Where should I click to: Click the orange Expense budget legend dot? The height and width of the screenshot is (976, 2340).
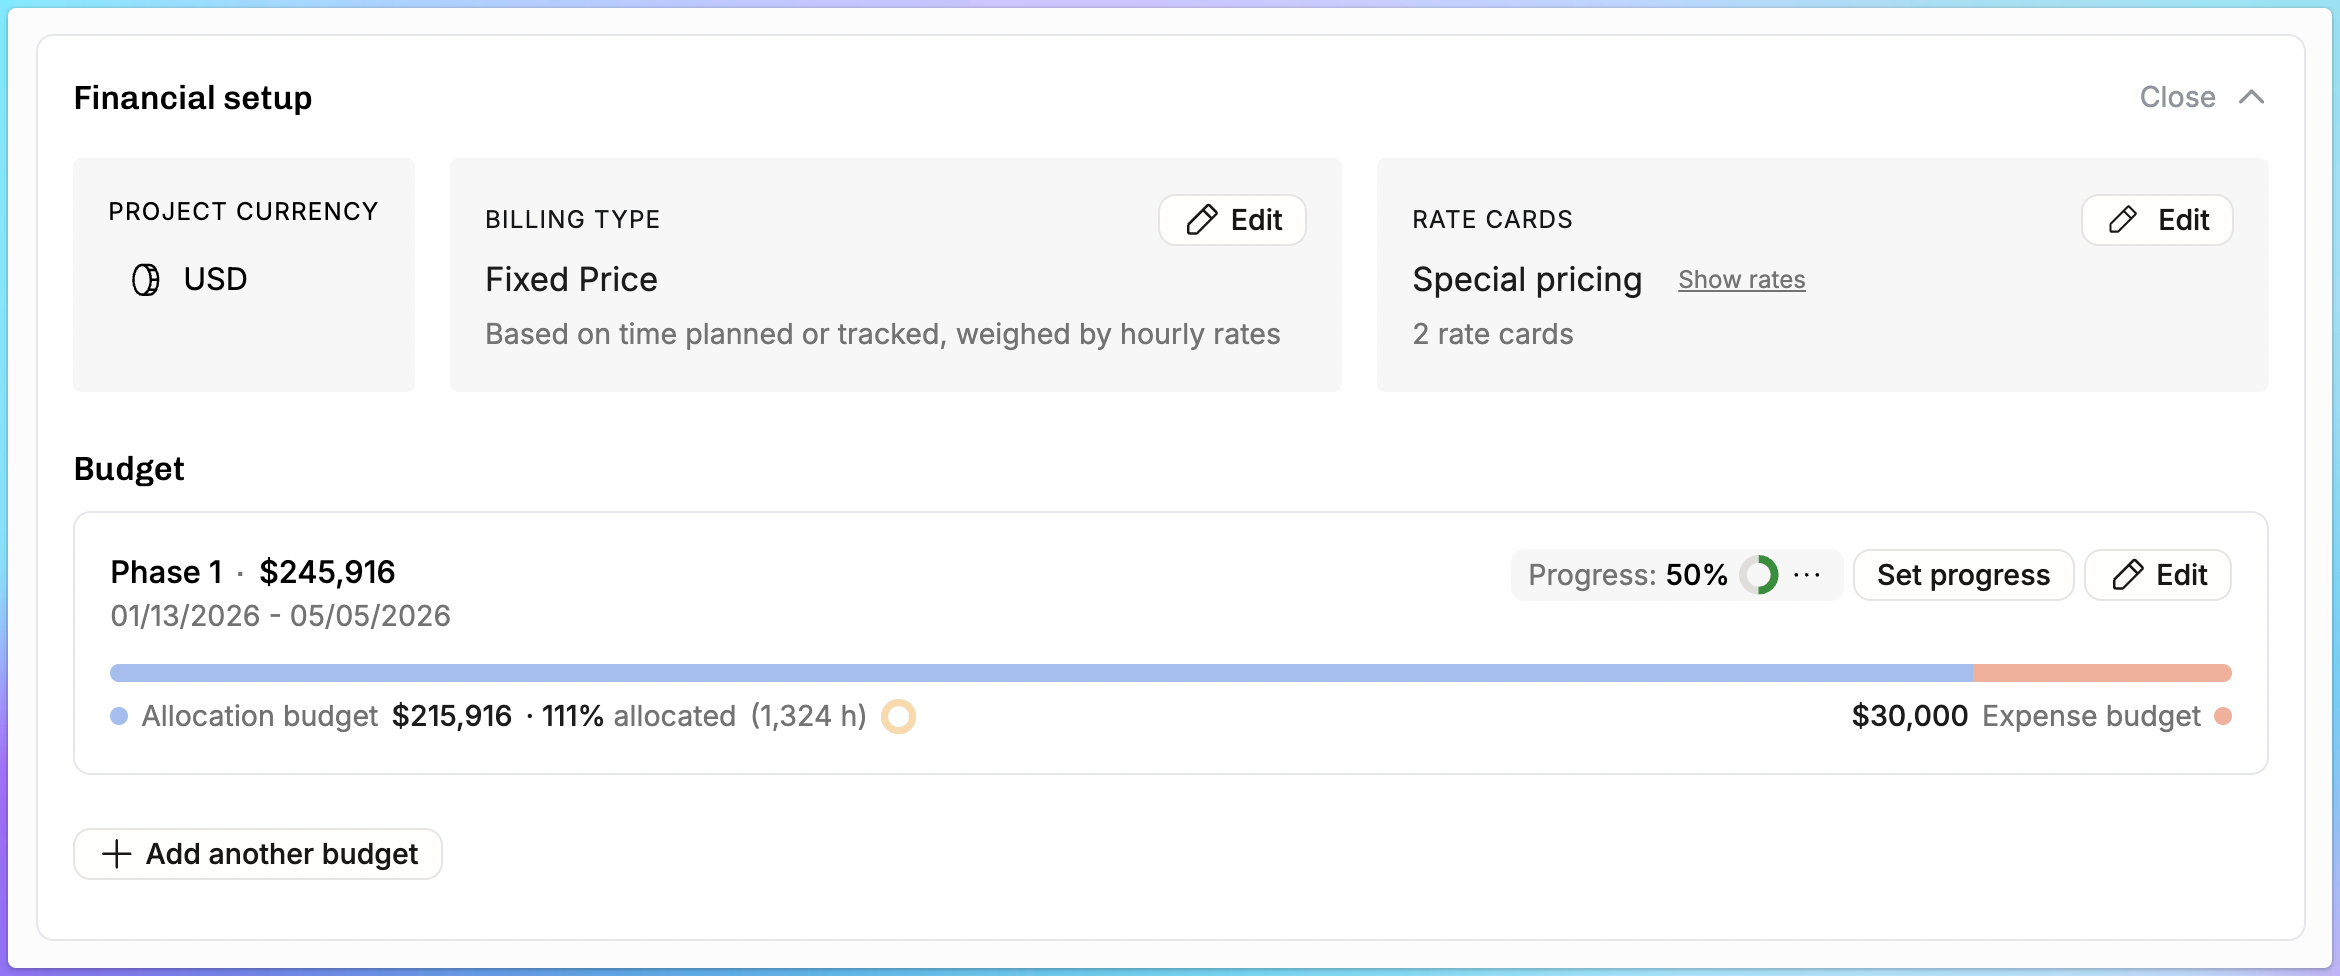click(2223, 716)
